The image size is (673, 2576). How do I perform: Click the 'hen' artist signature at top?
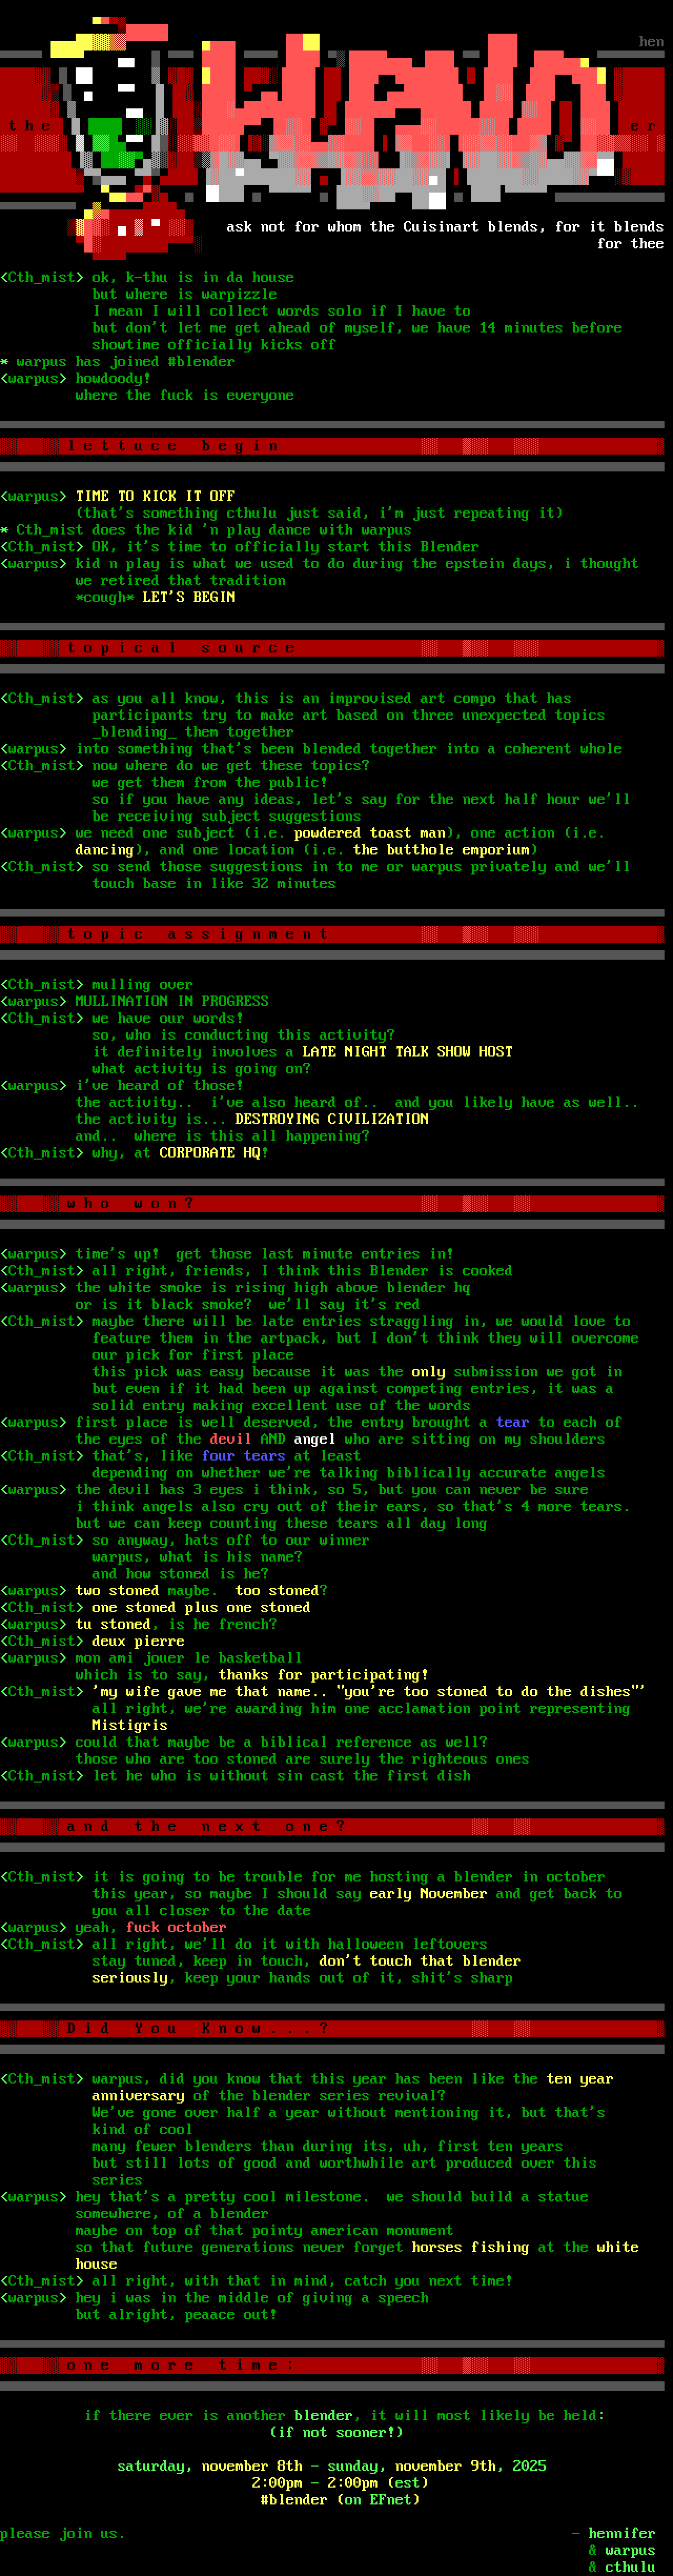coord(651,42)
